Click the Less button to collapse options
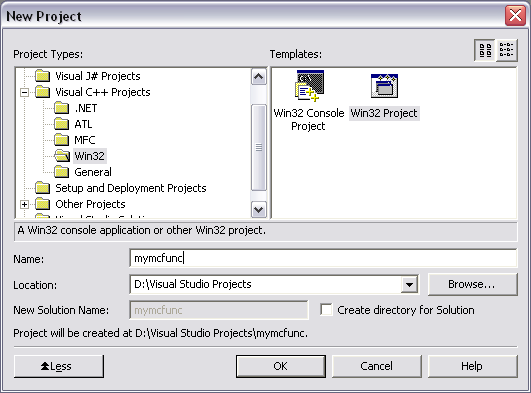Screen dimensions: 531x393 59,366
